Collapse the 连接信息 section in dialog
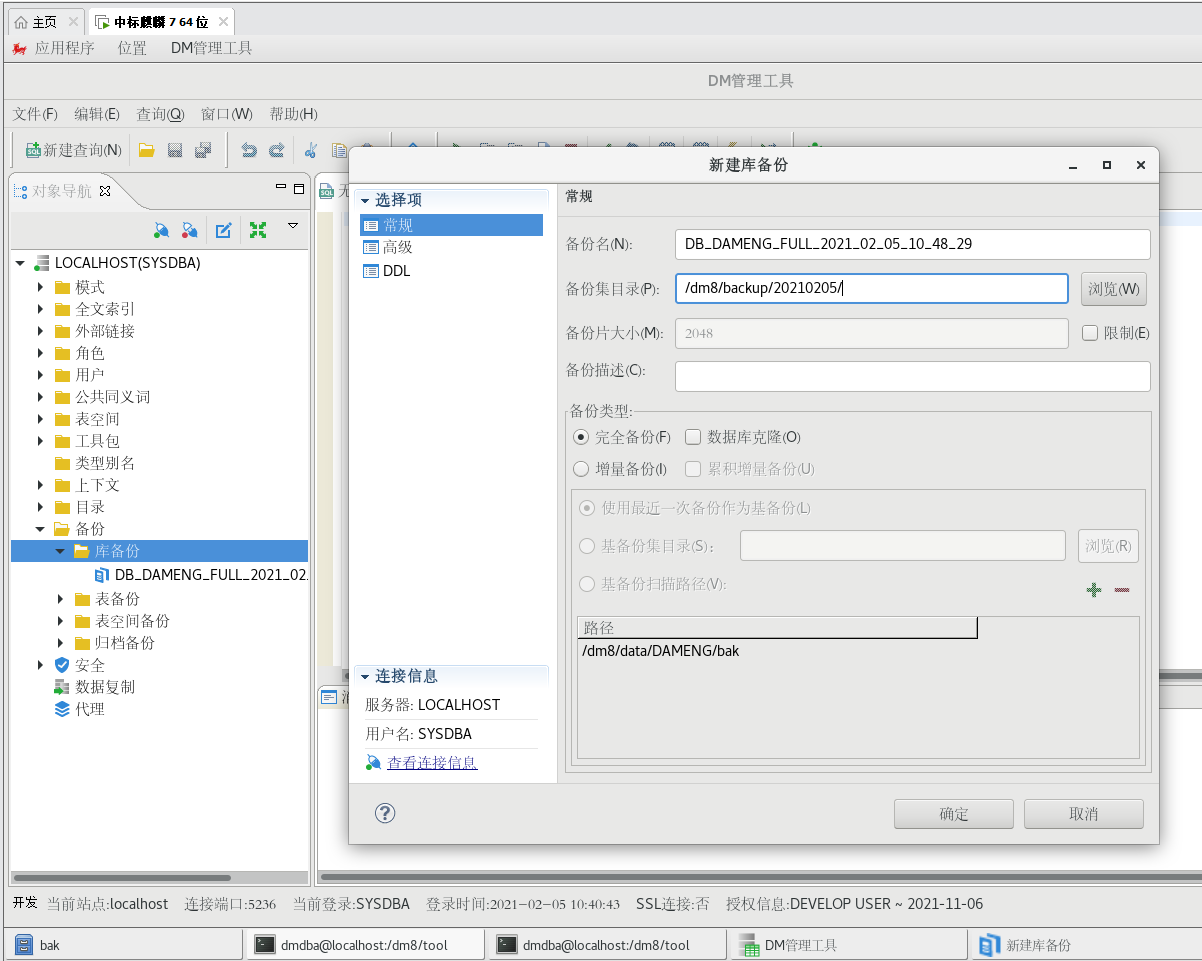The width and height of the screenshot is (1202, 961). [x=365, y=677]
